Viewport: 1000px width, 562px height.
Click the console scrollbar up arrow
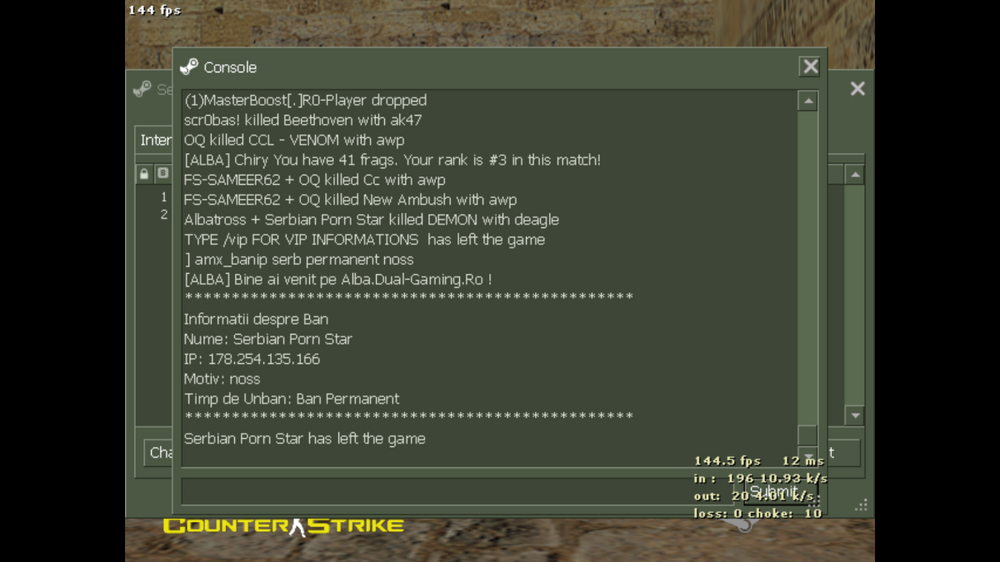(808, 101)
